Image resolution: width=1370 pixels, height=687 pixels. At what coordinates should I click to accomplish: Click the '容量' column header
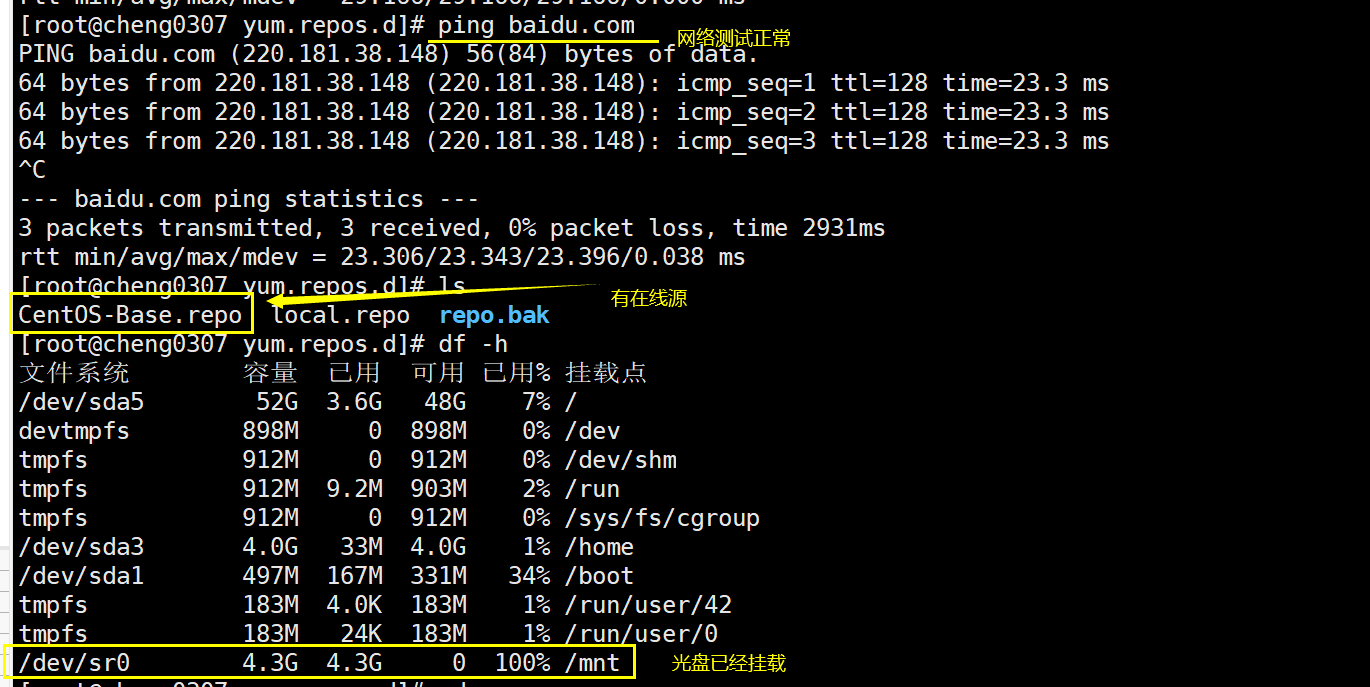[x=270, y=373]
